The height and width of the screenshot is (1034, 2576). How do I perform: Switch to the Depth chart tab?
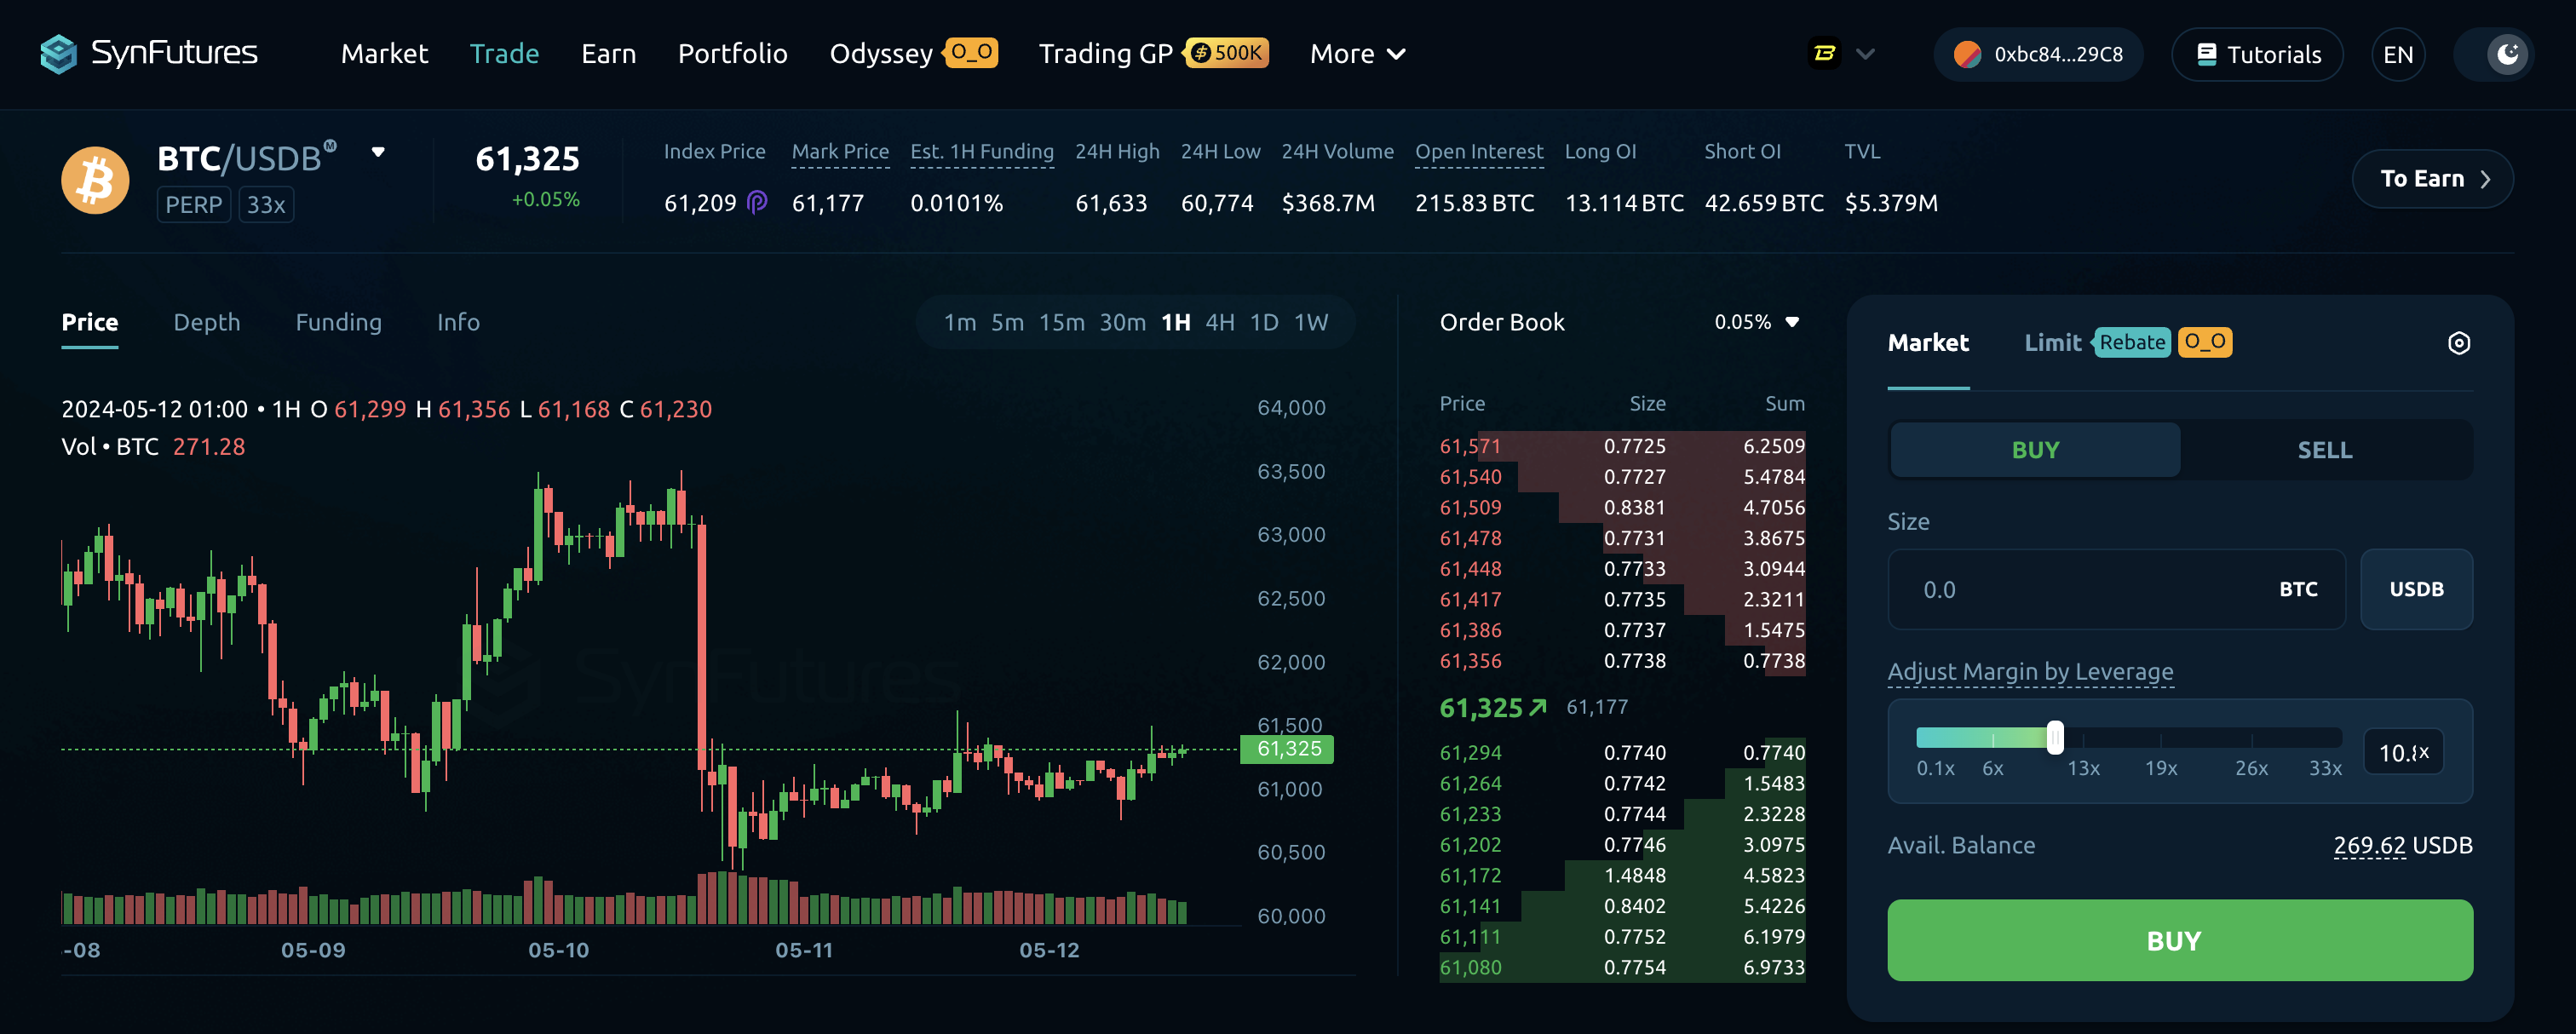point(207,322)
